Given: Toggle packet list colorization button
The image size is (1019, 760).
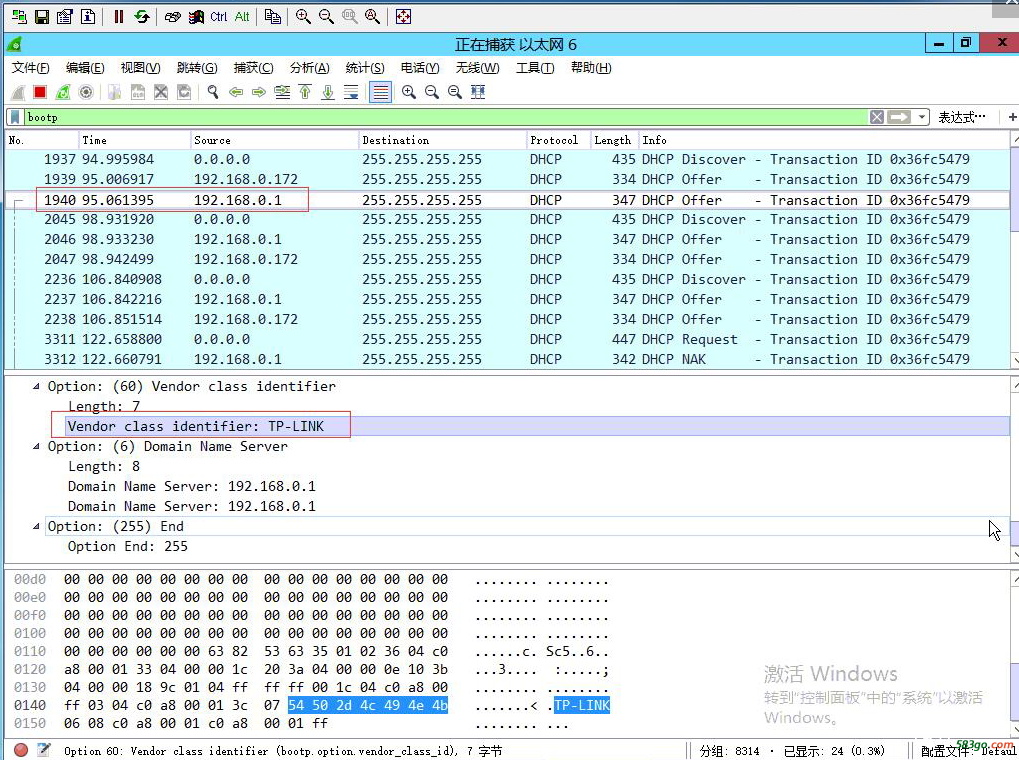Looking at the screenshot, I should click(x=380, y=92).
